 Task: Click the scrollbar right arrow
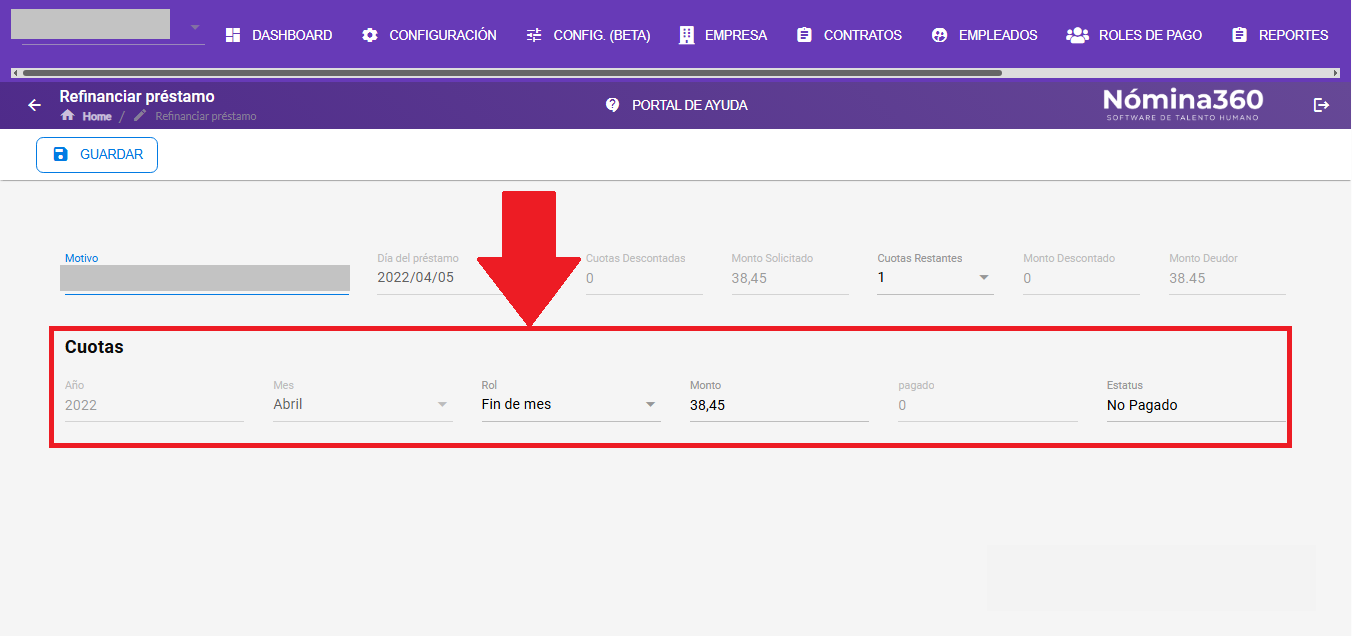pyautogui.click(x=1336, y=73)
